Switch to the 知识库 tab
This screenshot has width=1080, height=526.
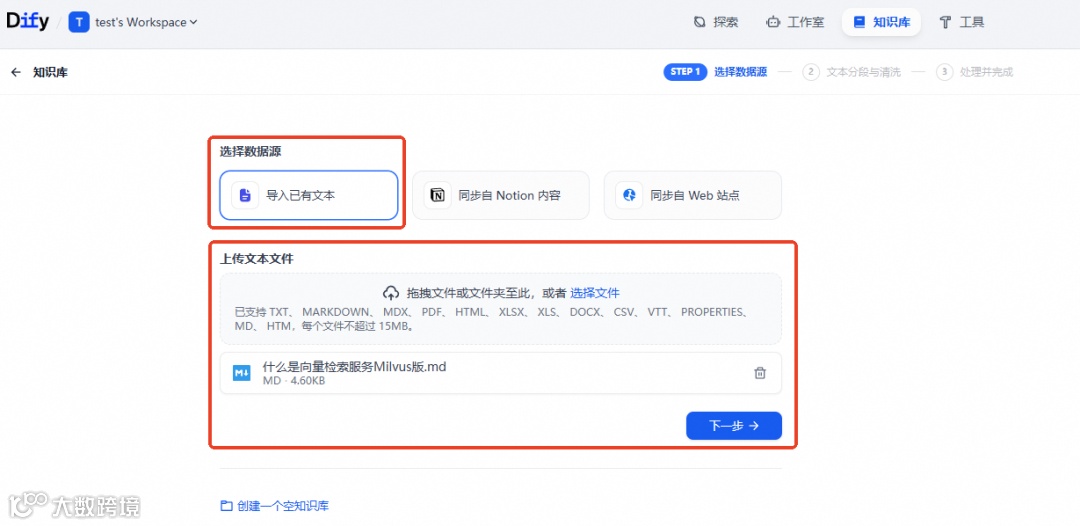[x=881, y=22]
